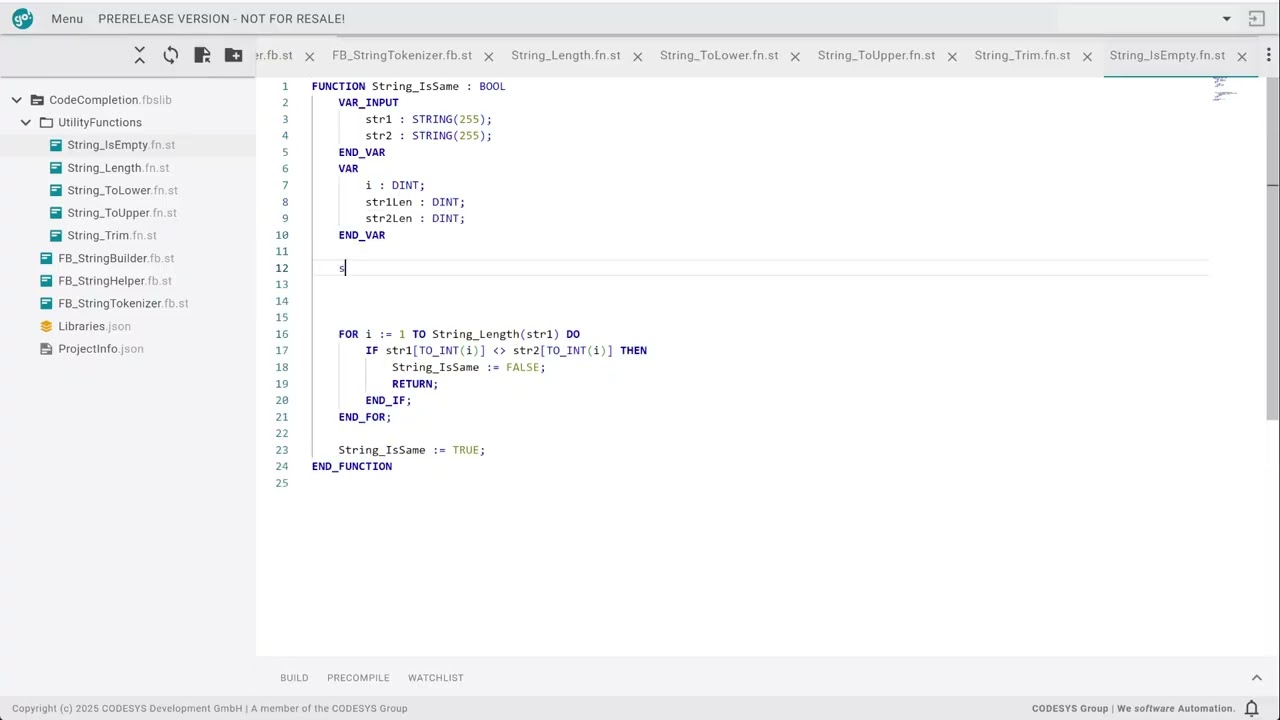Click the FOR loop statement on line 16
This screenshot has width=1280, height=720.
point(459,334)
